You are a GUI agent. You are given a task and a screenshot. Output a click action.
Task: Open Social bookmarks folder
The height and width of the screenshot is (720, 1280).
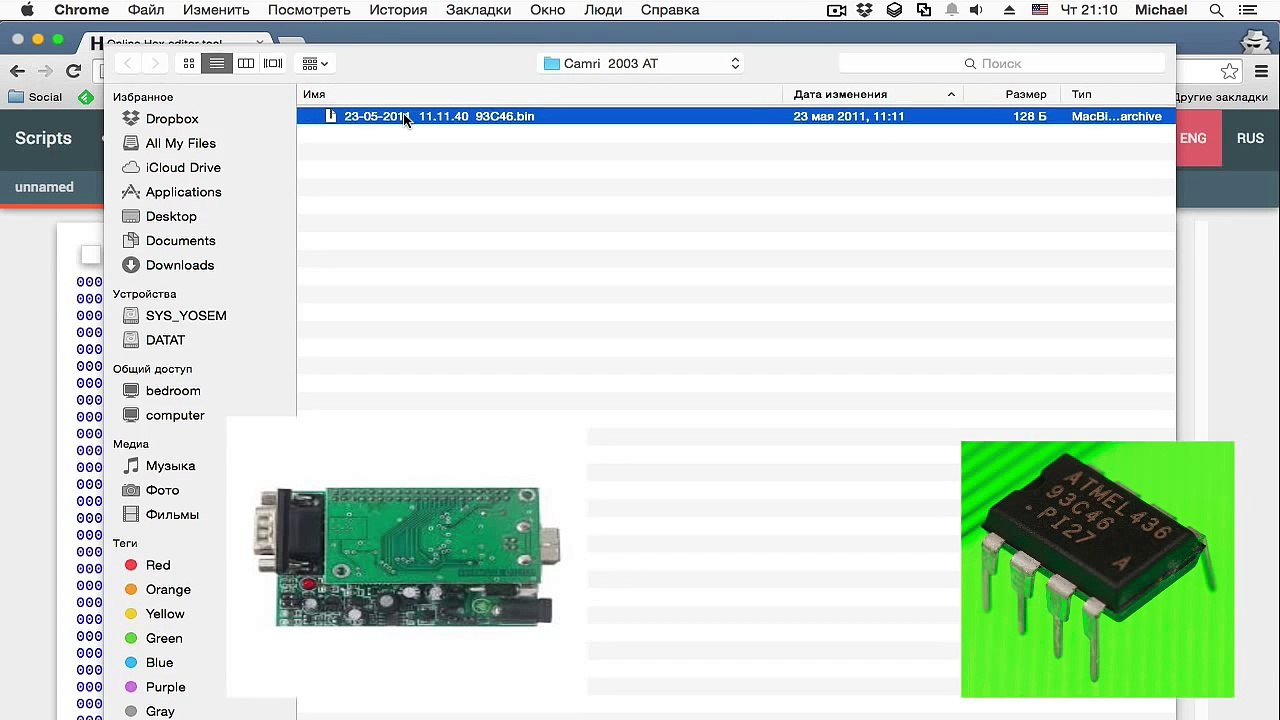(35, 97)
